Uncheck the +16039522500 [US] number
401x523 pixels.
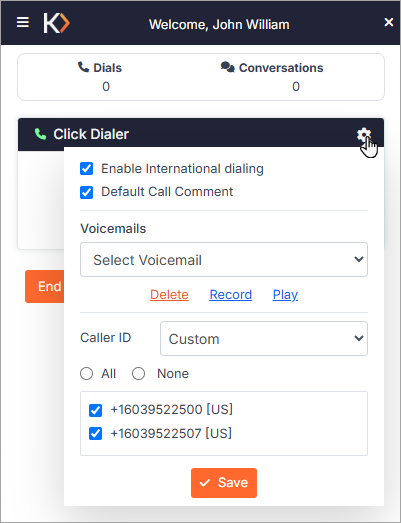(95, 410)
